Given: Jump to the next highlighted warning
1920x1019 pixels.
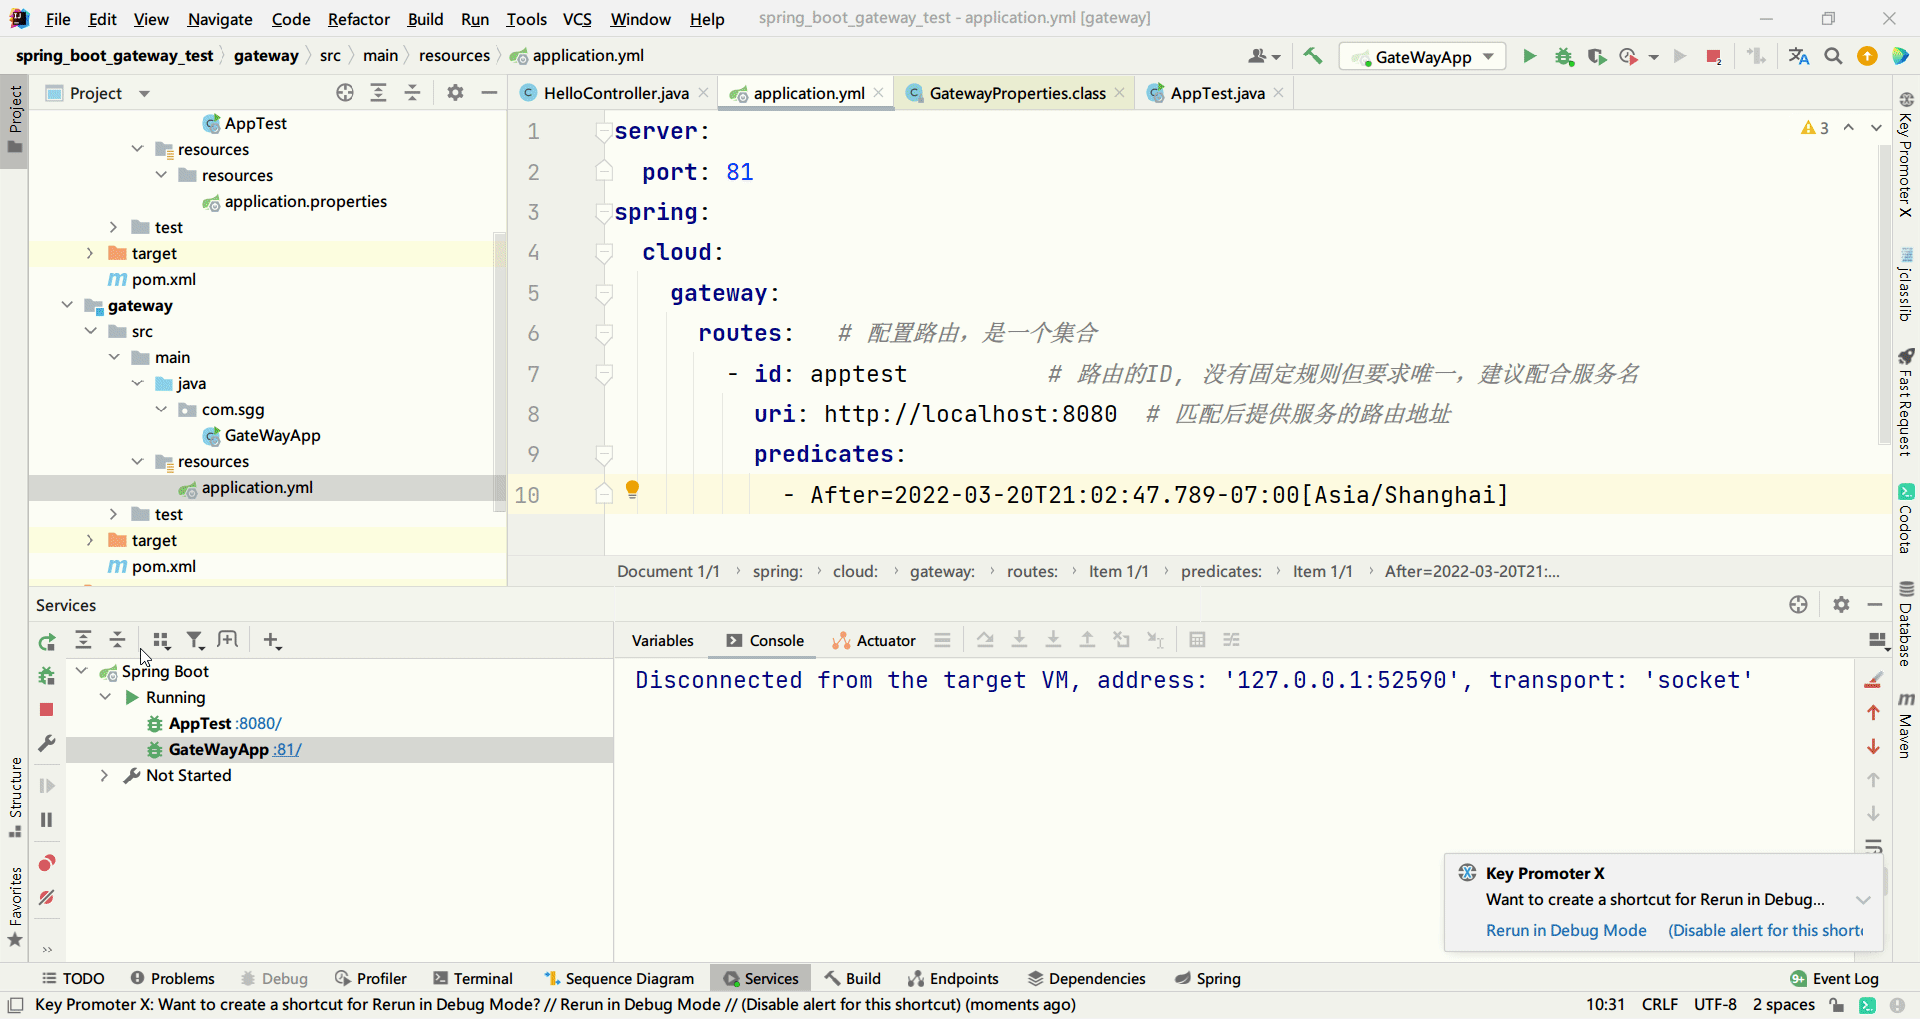Looking at the screenshot, I should coord(1876,128).
